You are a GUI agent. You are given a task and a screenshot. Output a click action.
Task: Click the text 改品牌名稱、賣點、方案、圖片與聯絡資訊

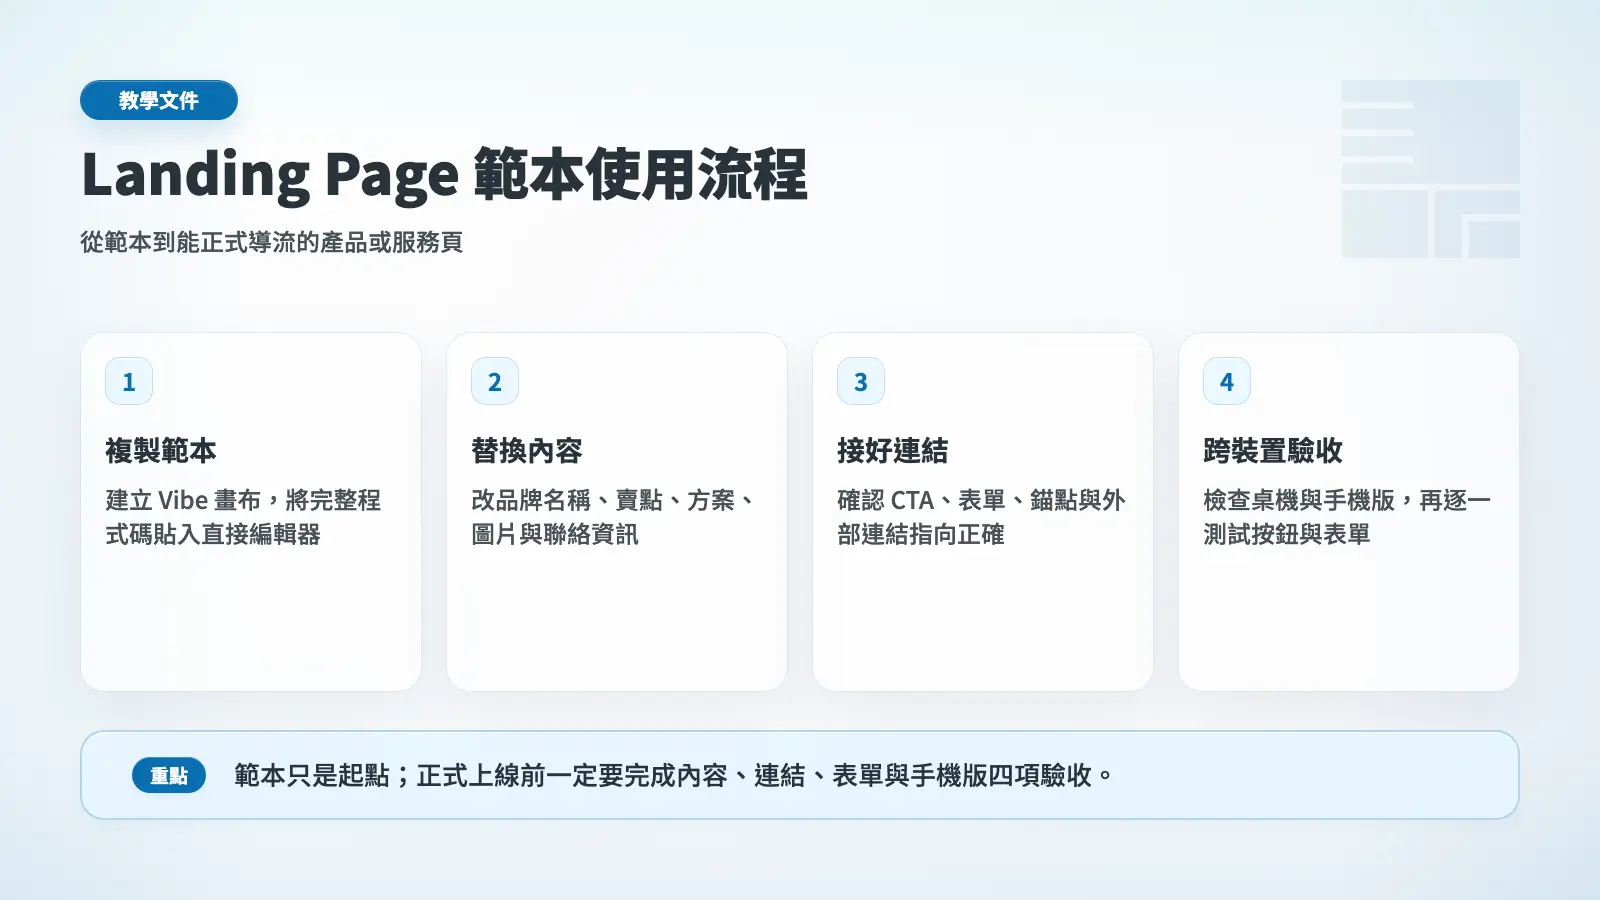614,517
